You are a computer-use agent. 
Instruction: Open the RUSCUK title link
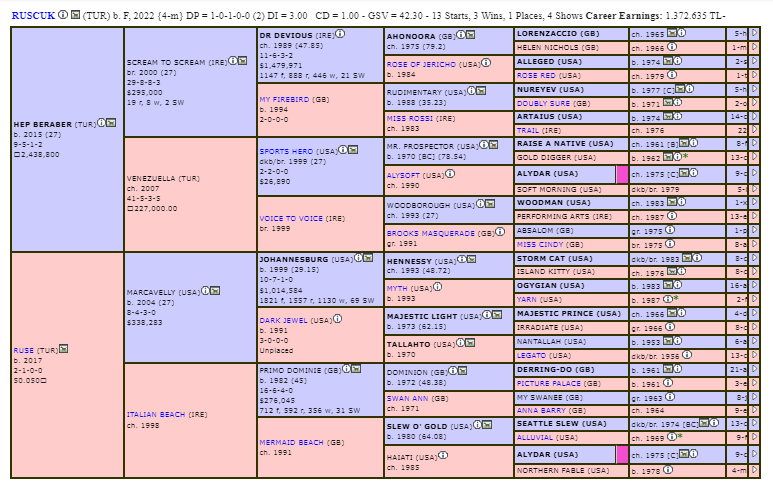(33, 15)
